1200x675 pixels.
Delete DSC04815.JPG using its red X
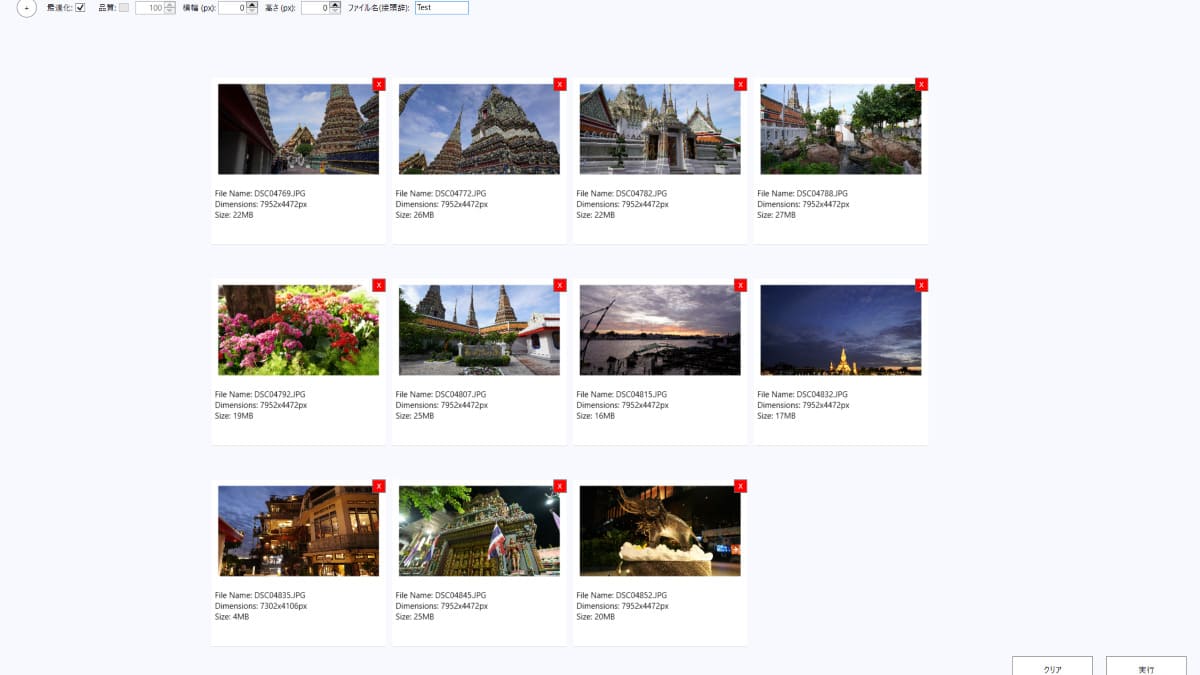740,286
